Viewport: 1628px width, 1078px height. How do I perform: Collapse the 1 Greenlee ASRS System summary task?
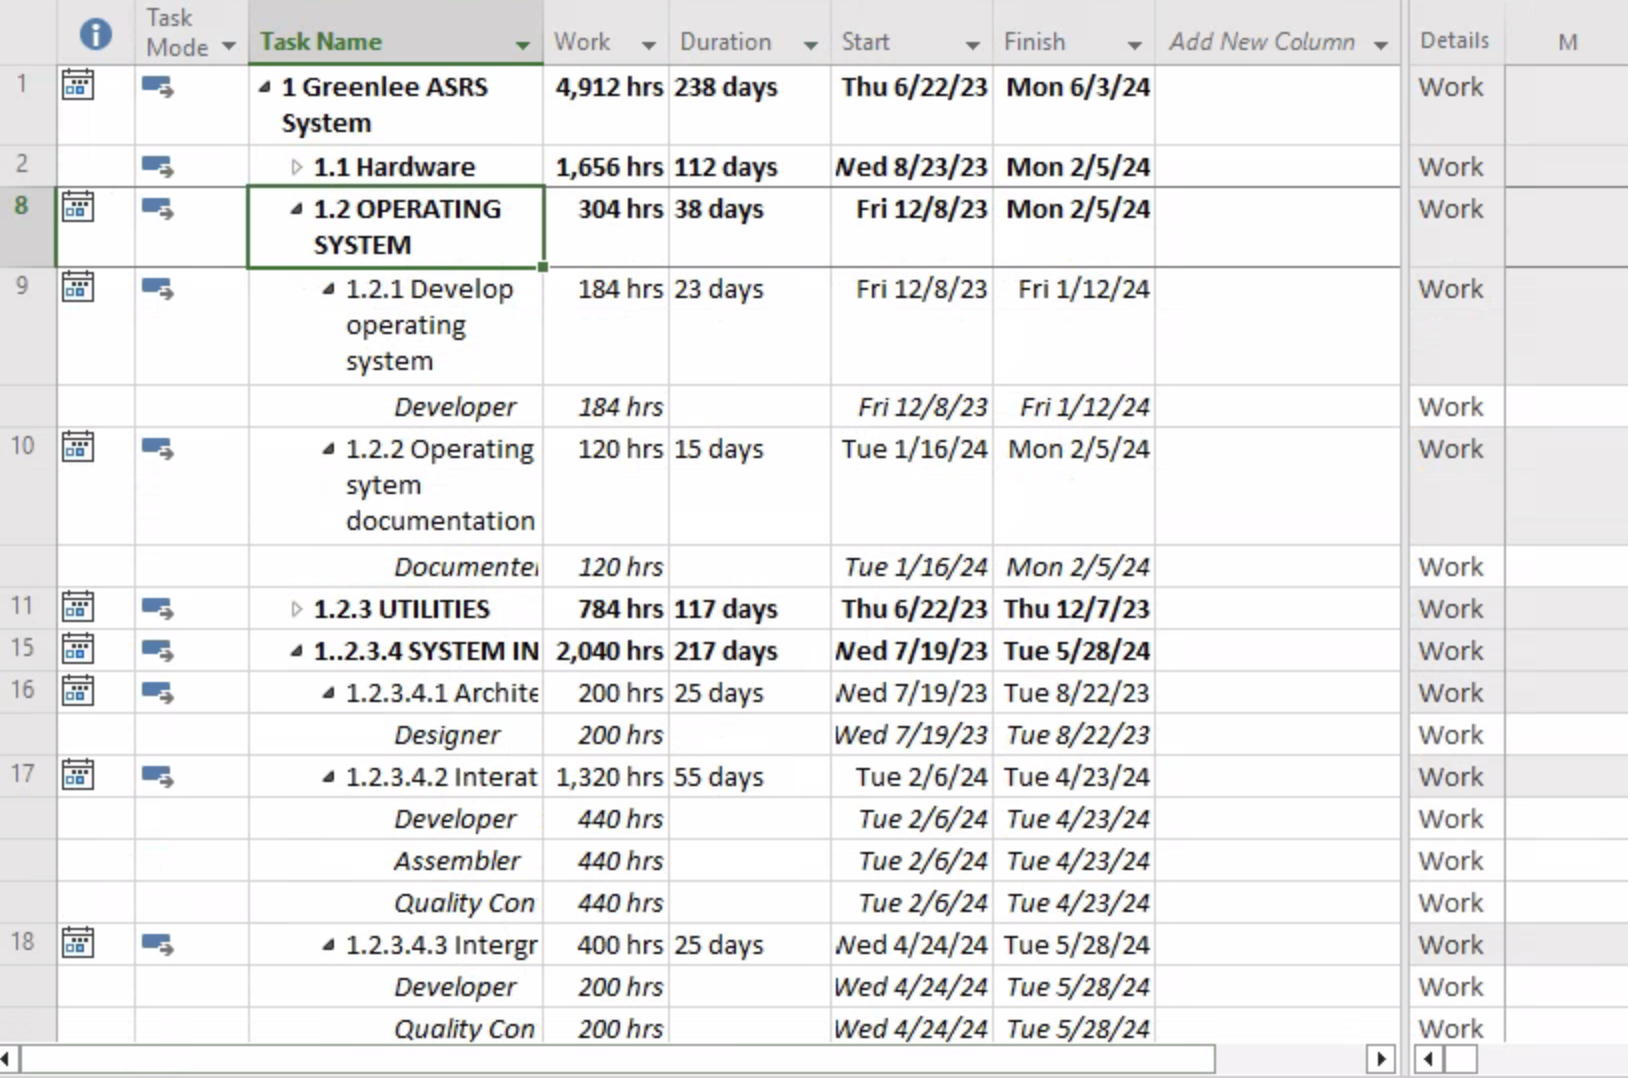tap(264, 88)
